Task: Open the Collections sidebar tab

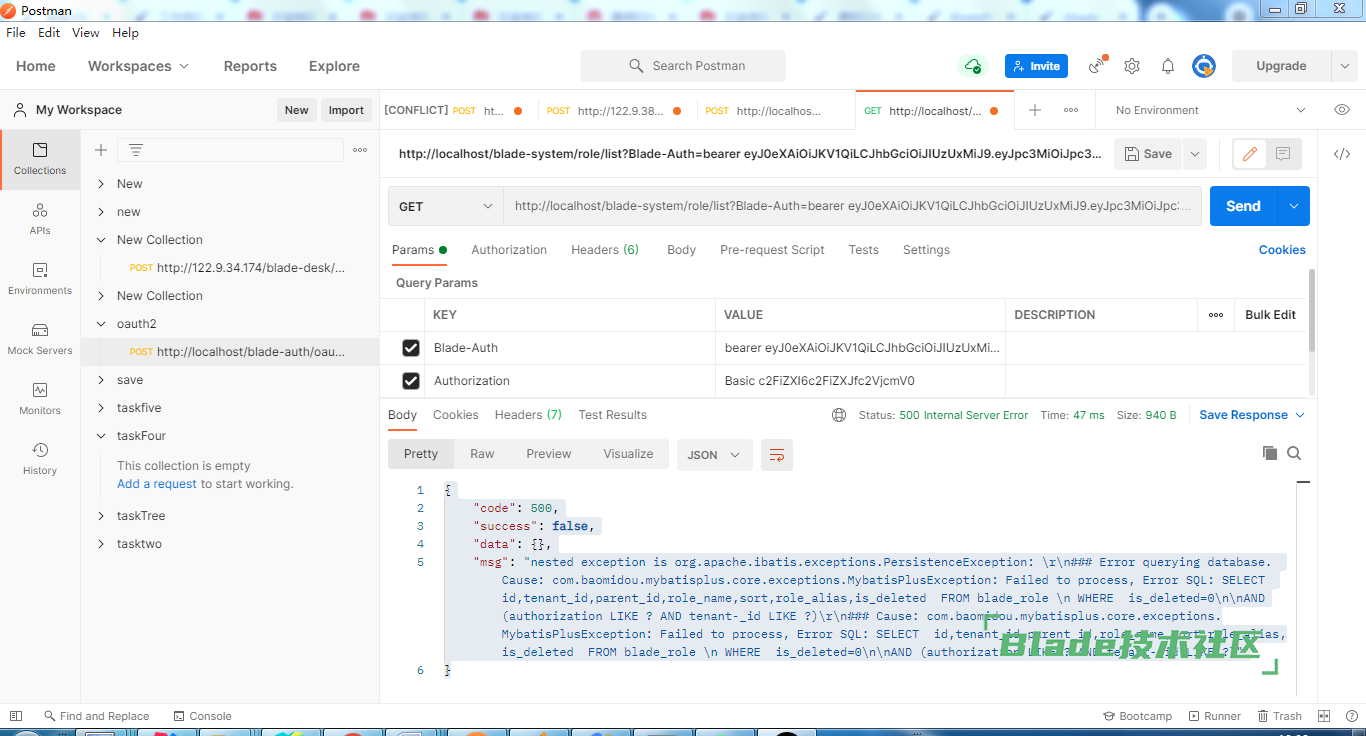Action: [x=40, y=159]
